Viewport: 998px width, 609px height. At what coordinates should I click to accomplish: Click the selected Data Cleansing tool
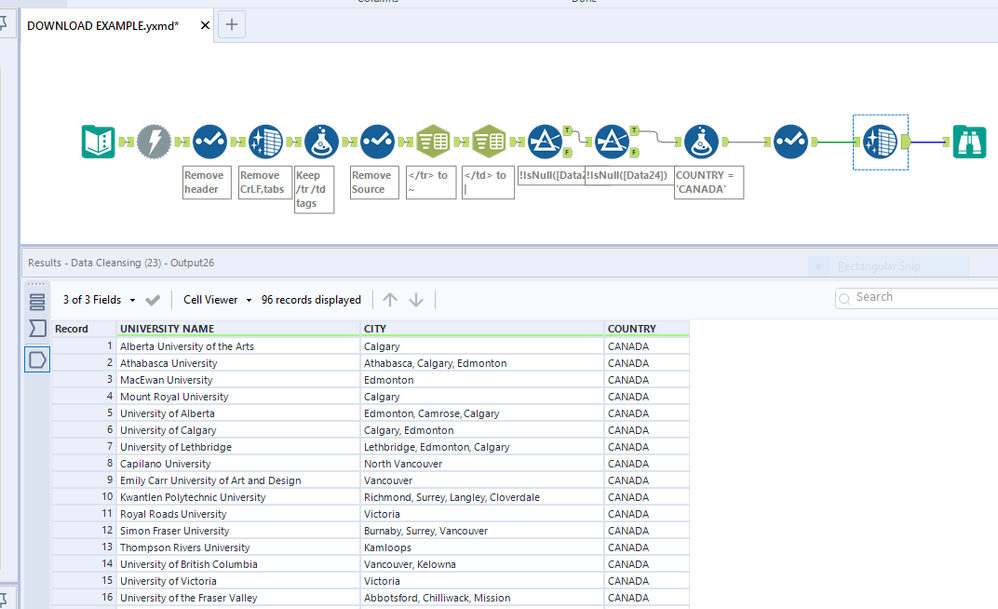pos(880,142)
